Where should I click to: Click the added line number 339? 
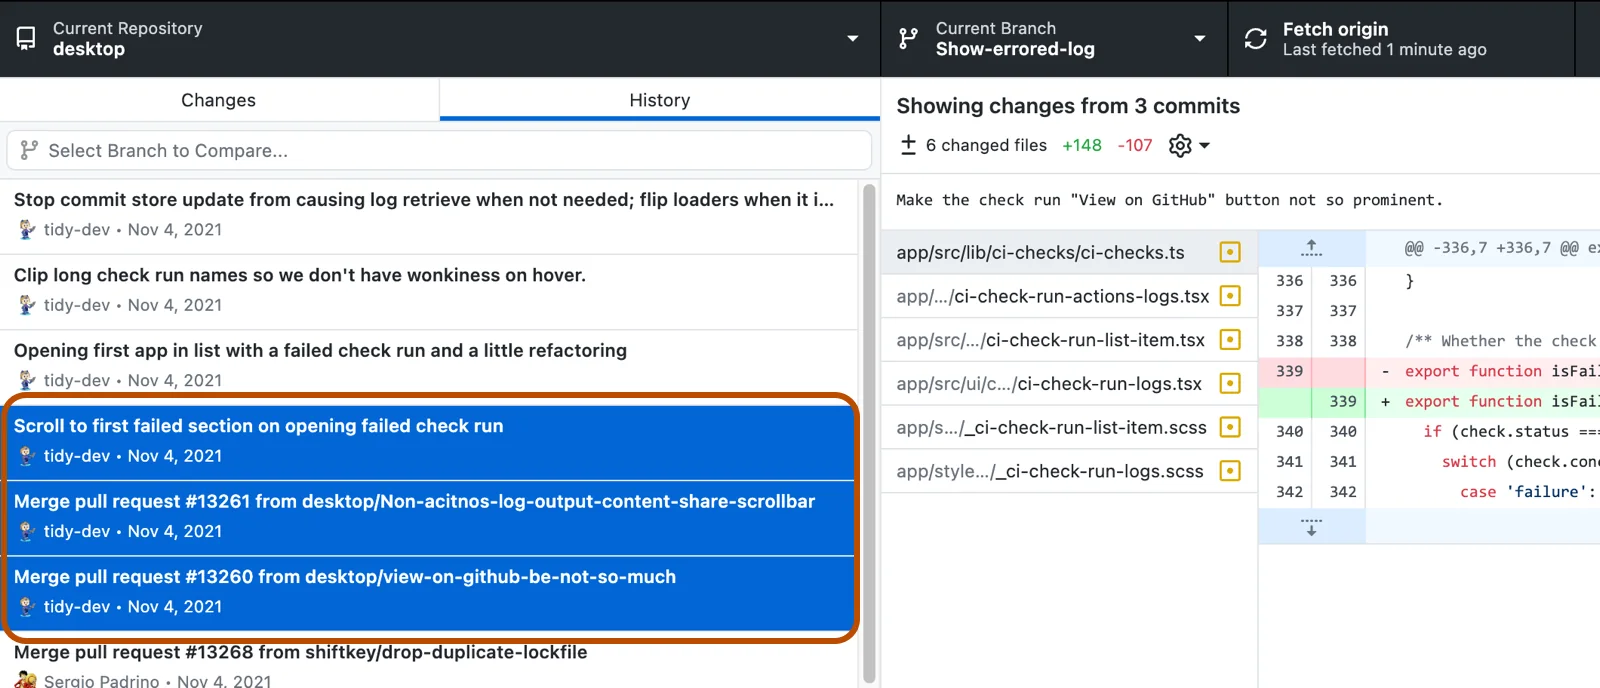pos(1342,401)
